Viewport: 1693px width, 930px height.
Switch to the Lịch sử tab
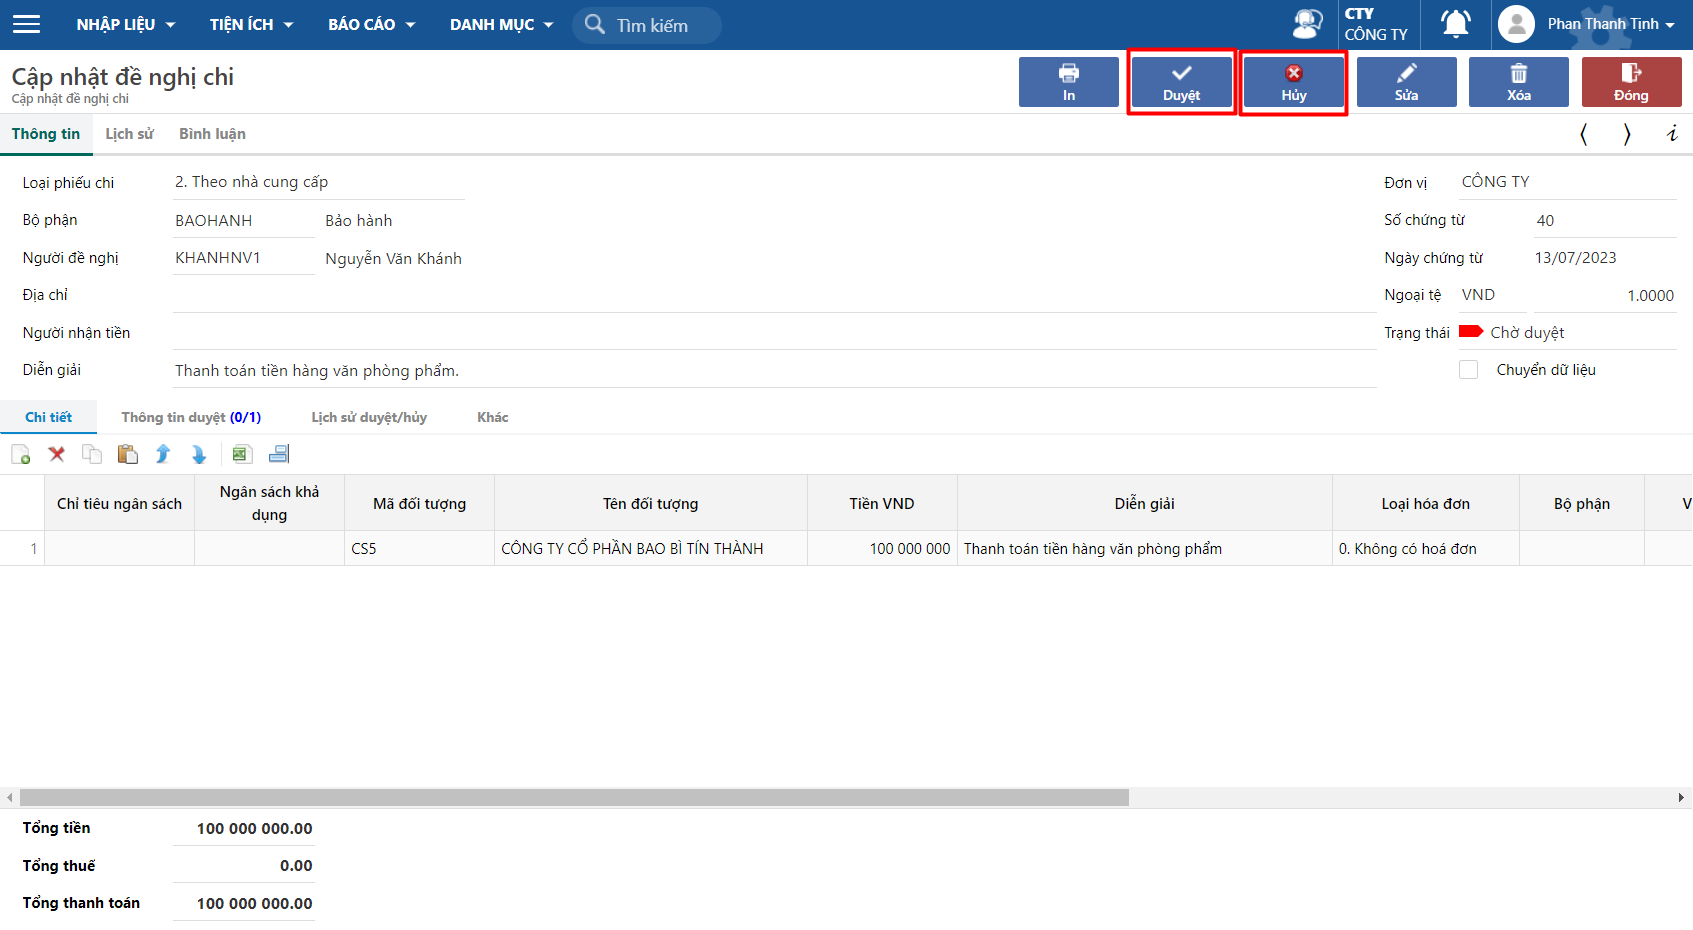click(129, 134)
